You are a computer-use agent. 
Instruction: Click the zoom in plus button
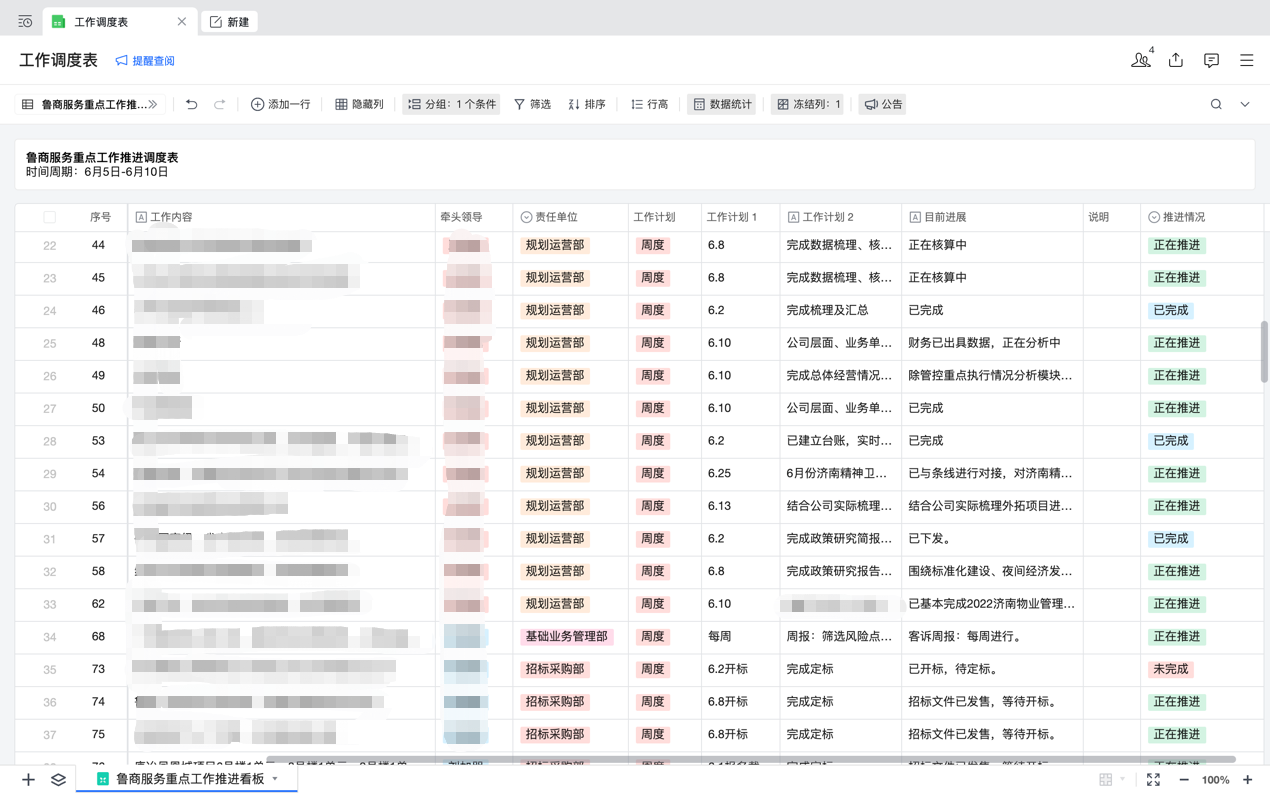(1247, 779)
